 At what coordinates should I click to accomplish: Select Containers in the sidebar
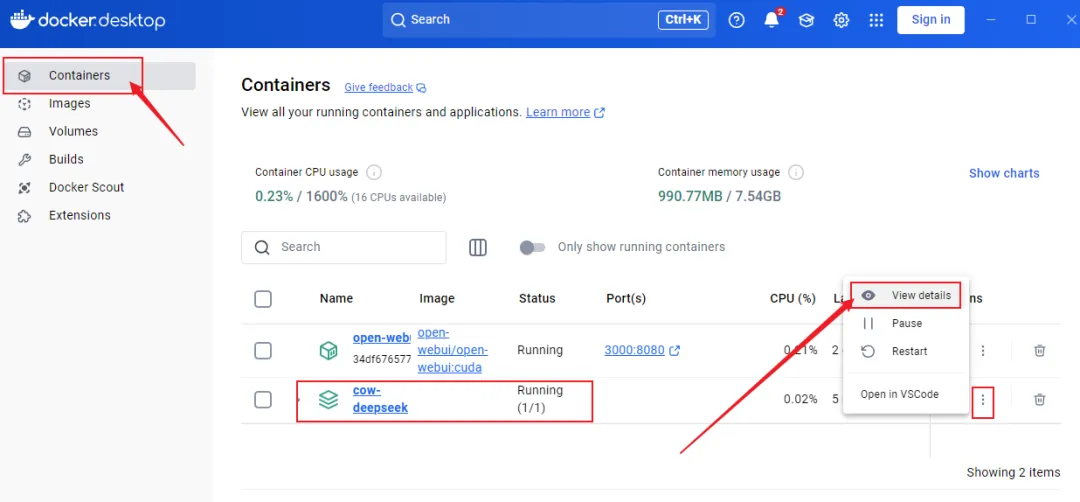coord(99,76)
